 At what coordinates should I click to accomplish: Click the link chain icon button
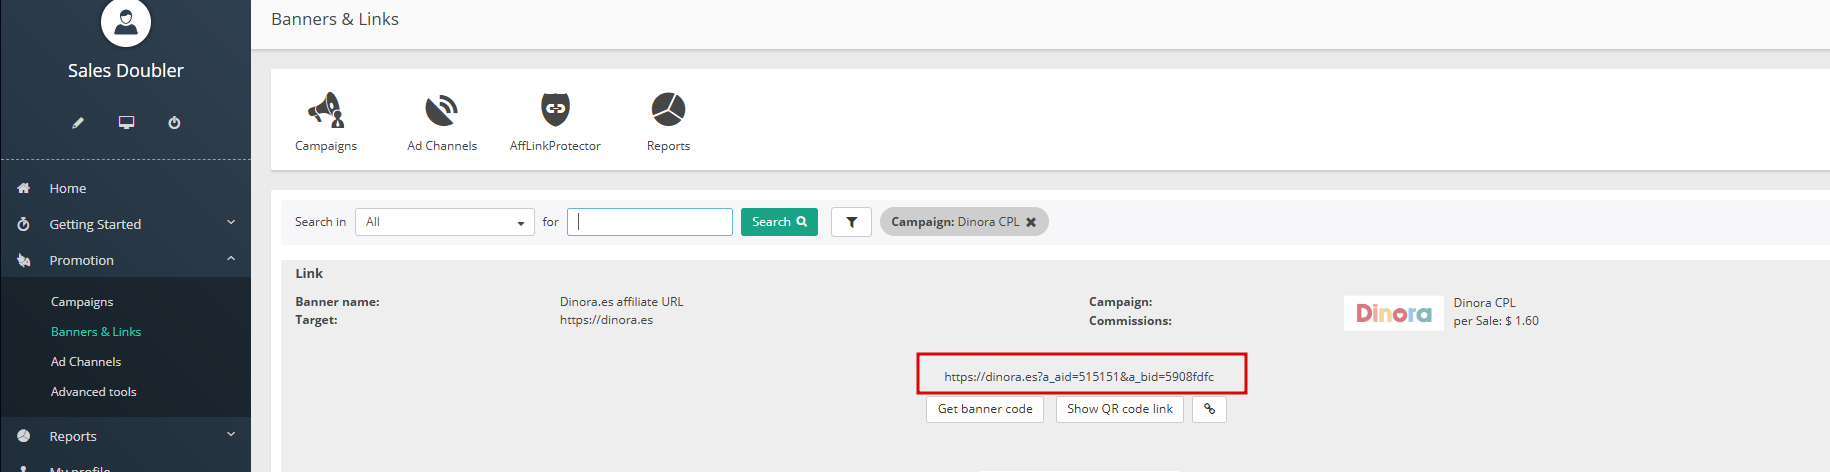point(1209,409)
